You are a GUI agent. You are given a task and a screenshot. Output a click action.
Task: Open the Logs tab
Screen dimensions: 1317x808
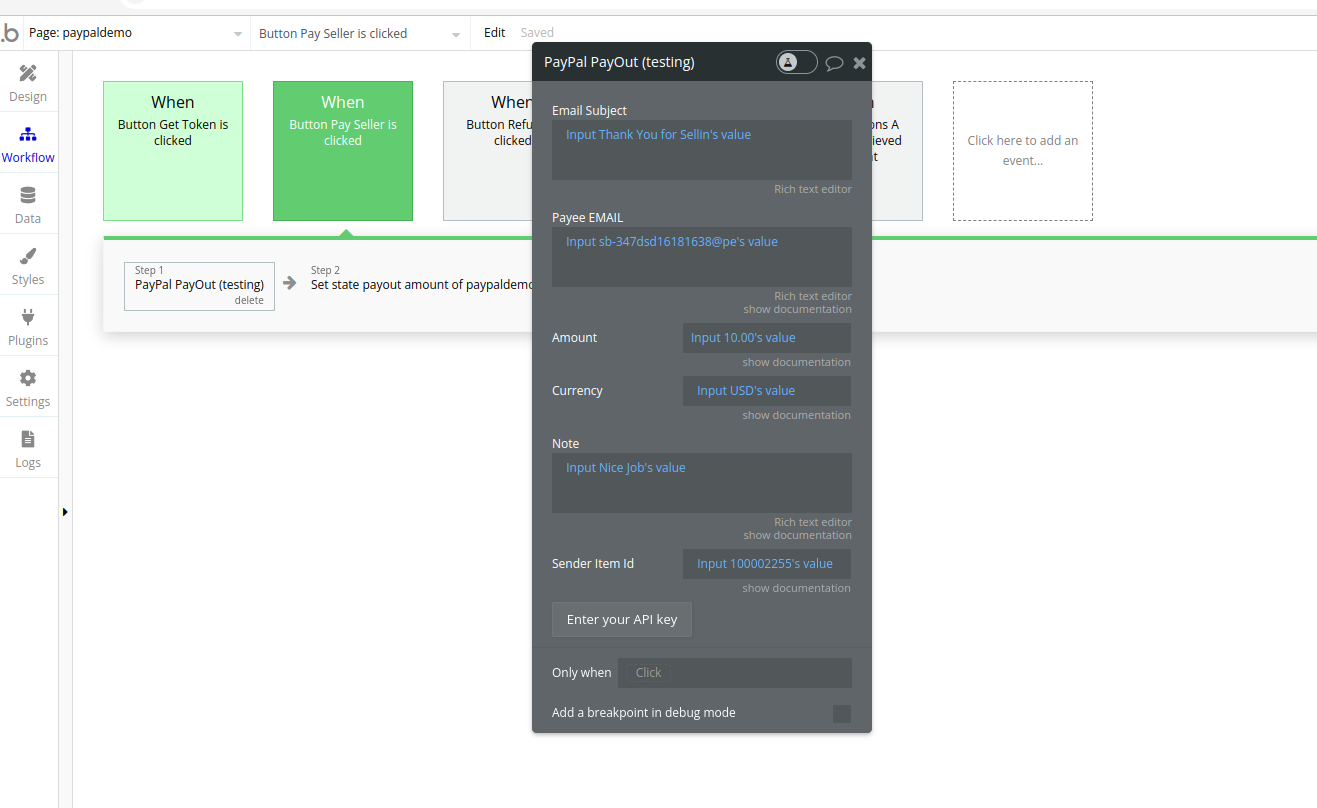(x=28, y=449)
